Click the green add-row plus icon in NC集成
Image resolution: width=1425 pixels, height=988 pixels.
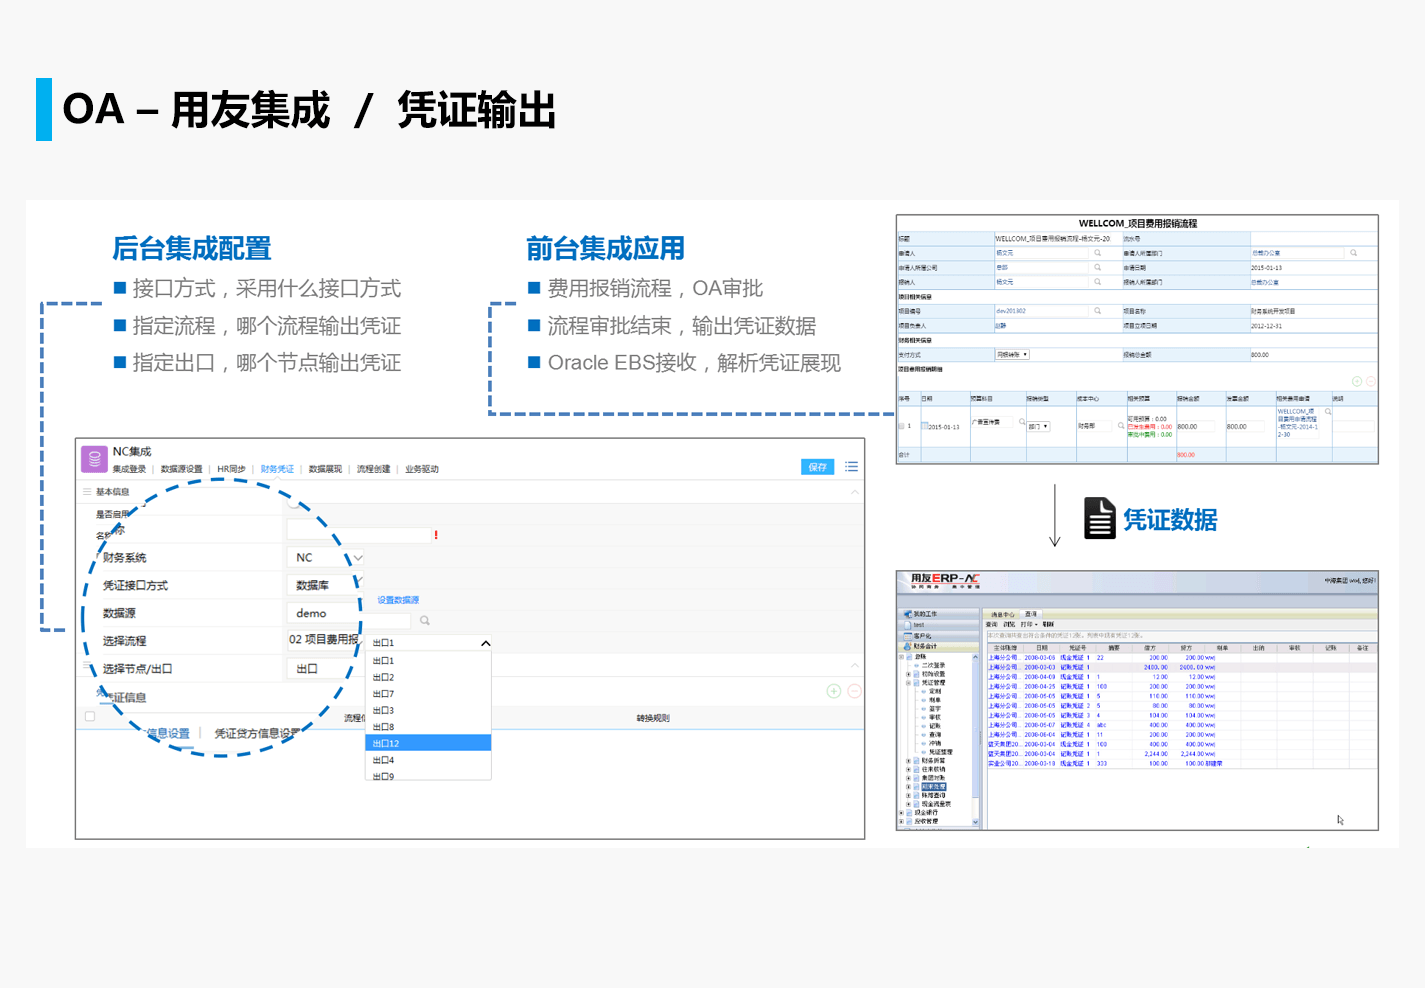point(833,691)
